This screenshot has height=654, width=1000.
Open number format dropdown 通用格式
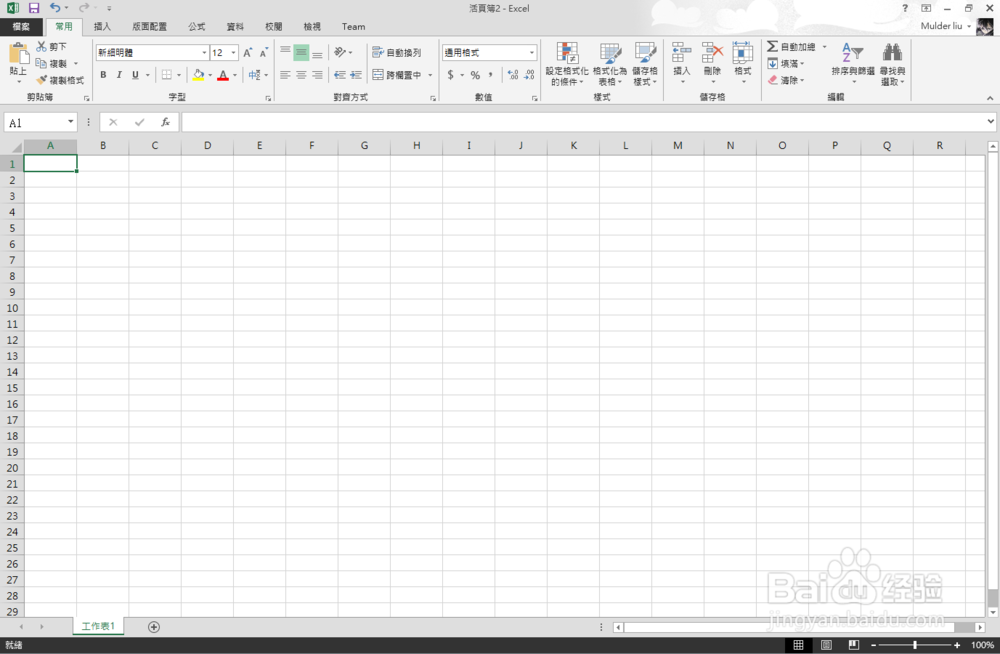532,52
